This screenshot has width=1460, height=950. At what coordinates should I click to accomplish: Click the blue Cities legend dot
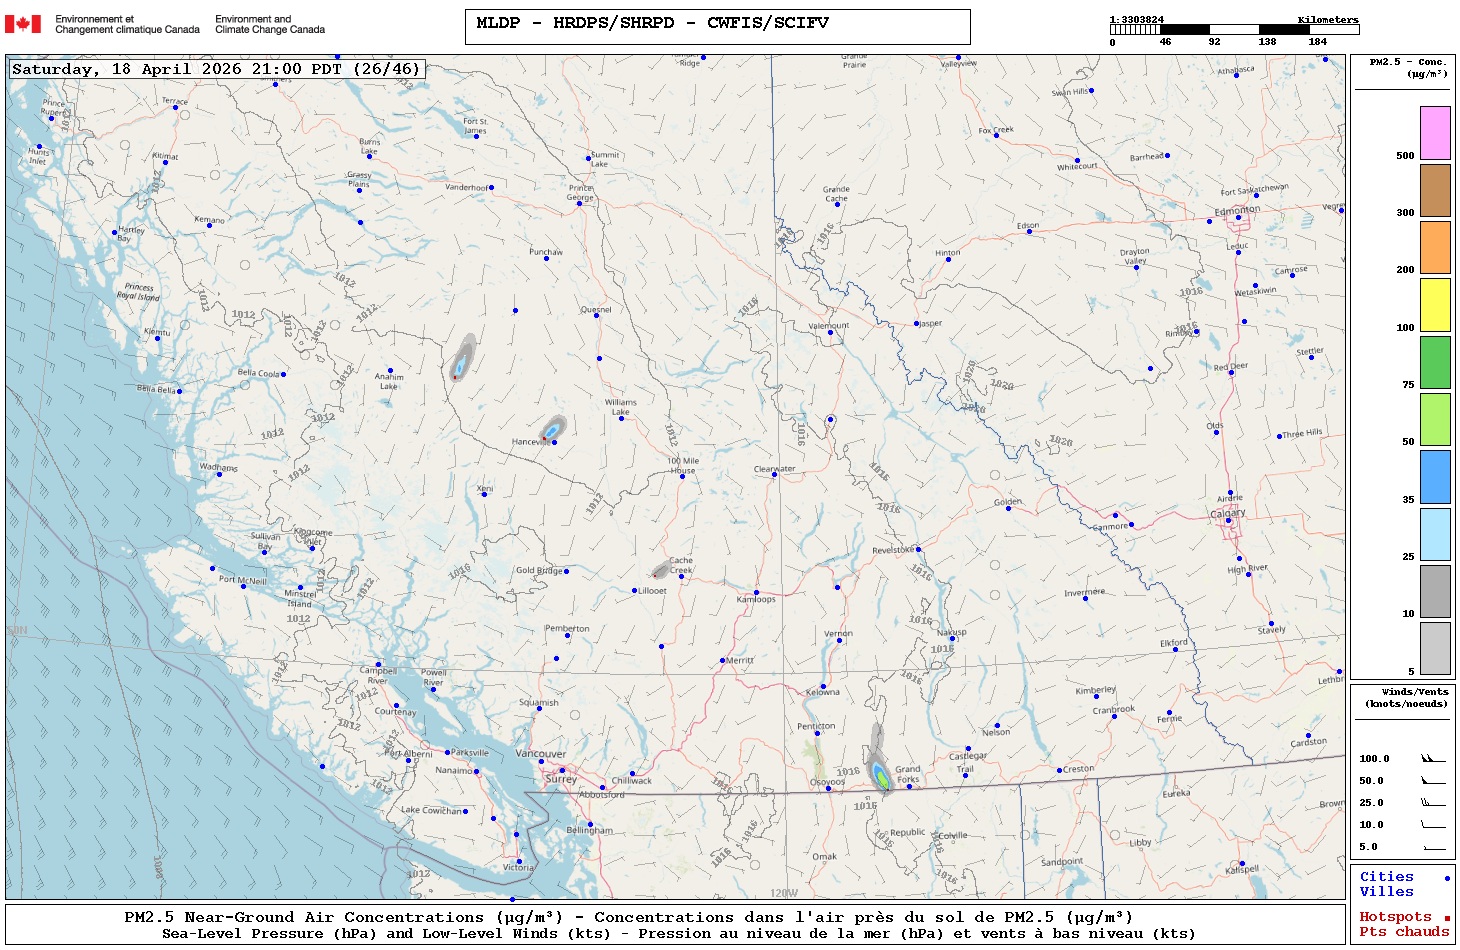pyautogui.click(x=1446, y=878)
